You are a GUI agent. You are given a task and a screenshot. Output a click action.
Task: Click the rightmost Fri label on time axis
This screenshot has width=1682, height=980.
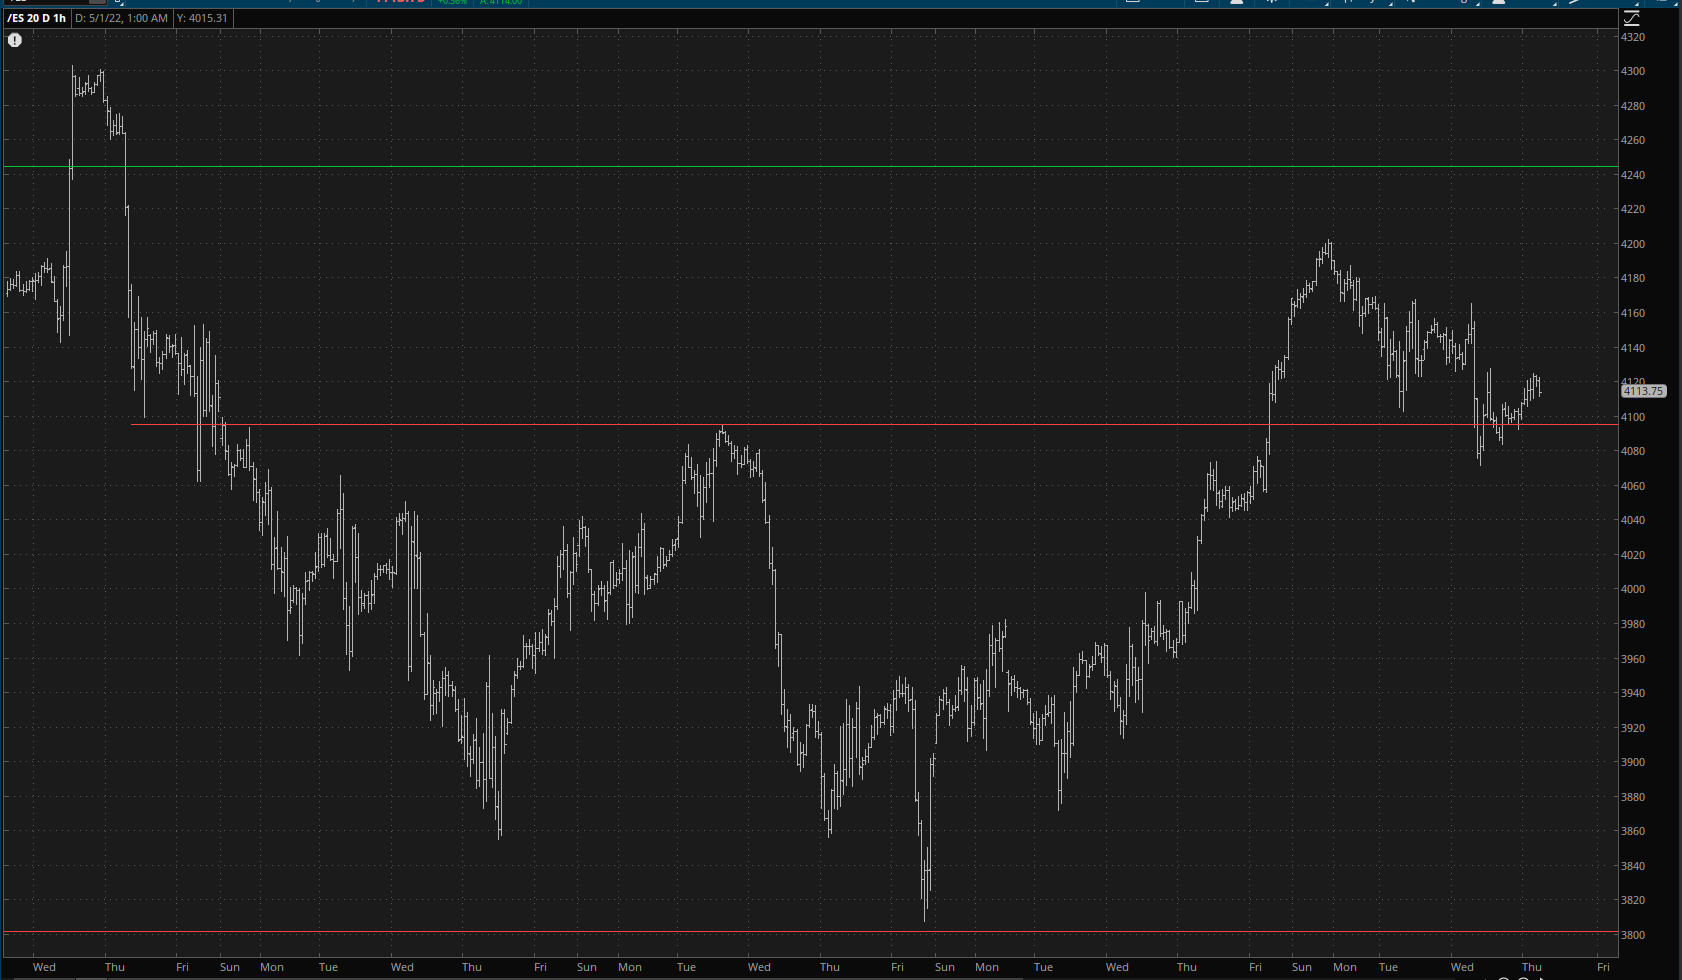(x=1603, y=967)
